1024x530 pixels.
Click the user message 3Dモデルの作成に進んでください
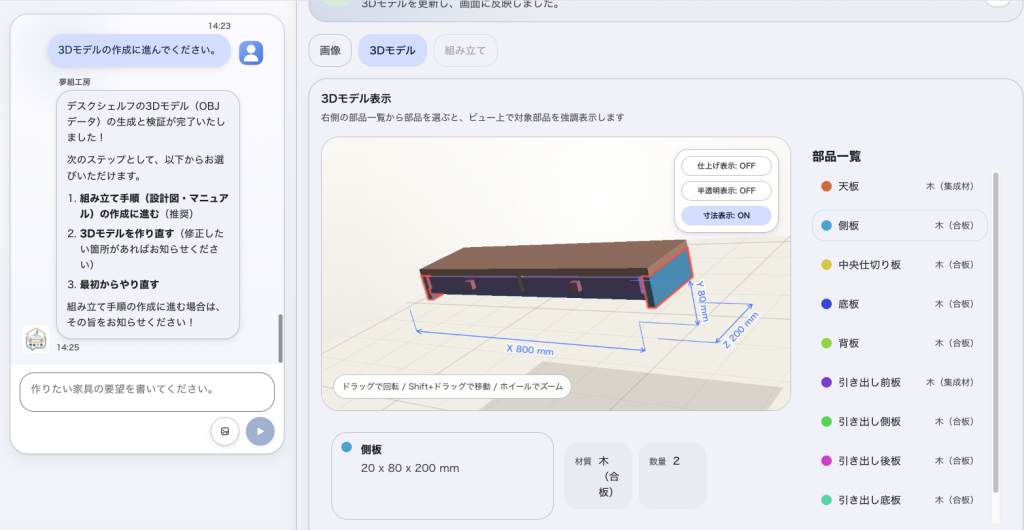pyautogui.click(x=139, y=50)
